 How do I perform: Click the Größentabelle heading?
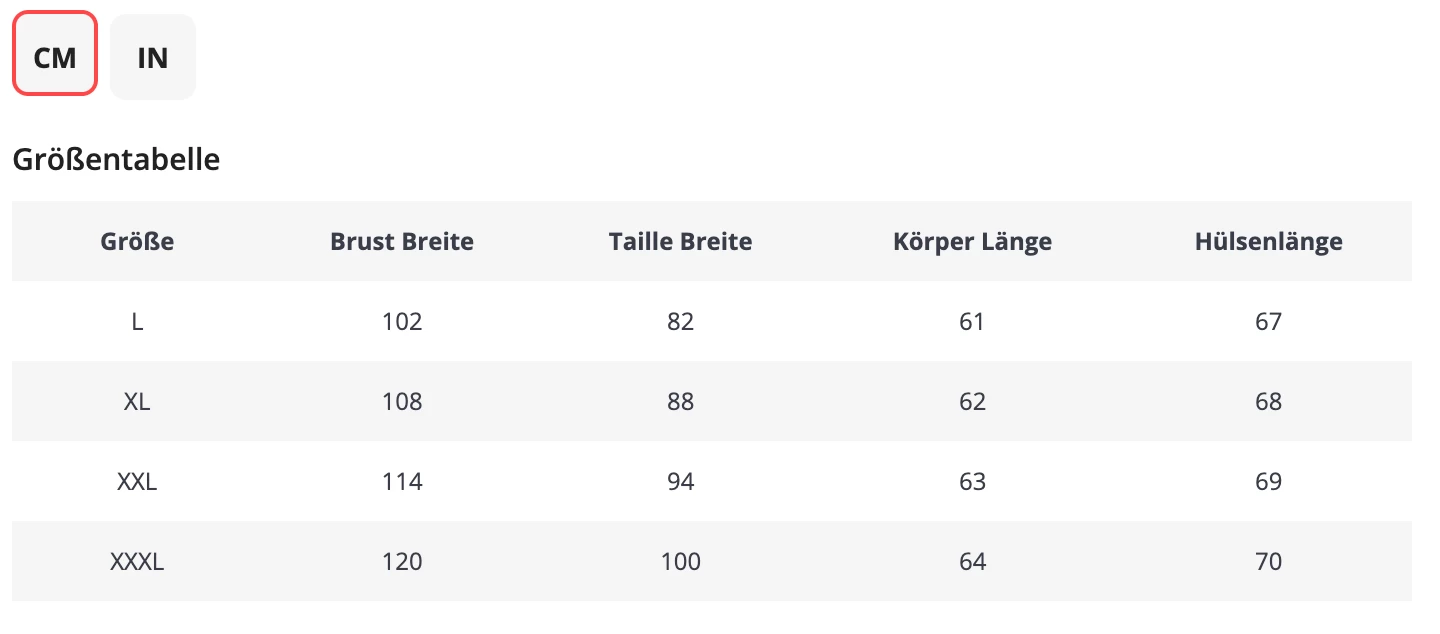click(115, 159)
